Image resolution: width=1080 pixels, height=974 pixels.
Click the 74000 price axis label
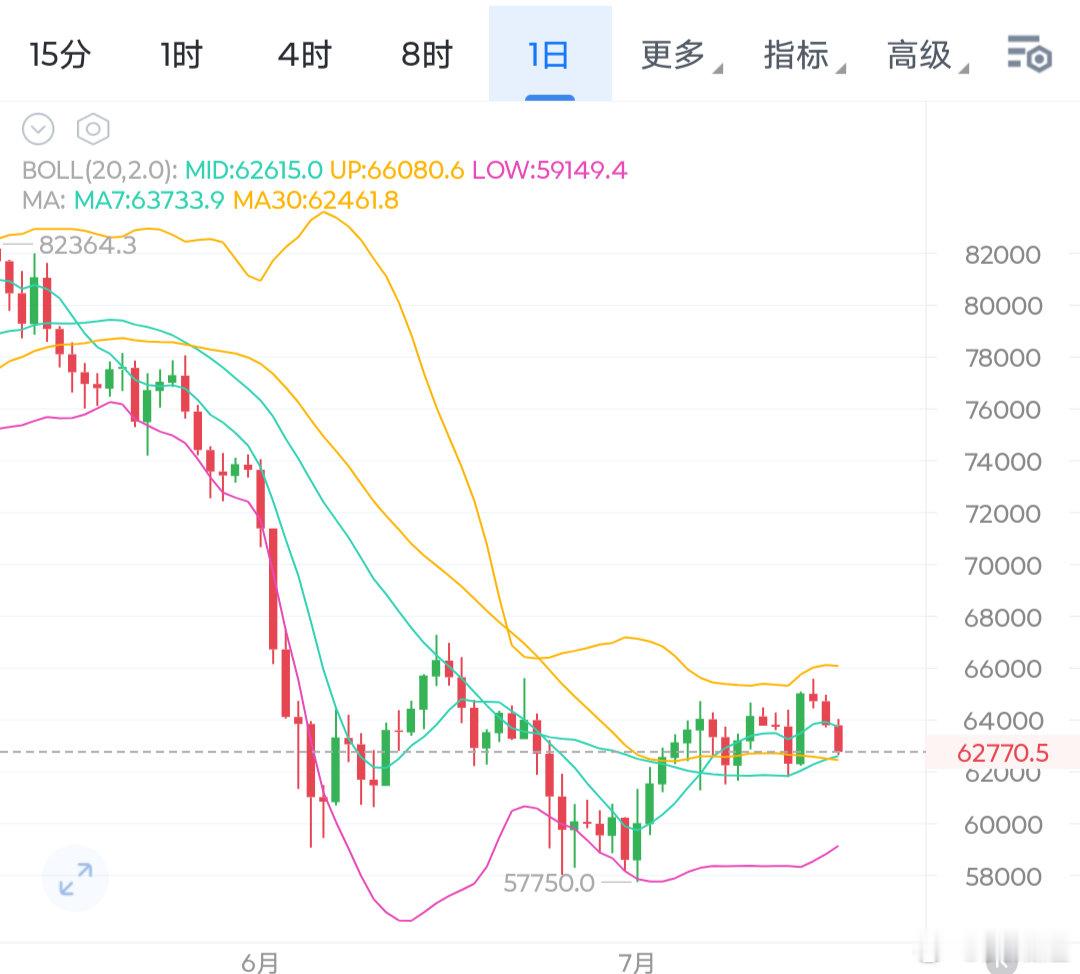1002,462
